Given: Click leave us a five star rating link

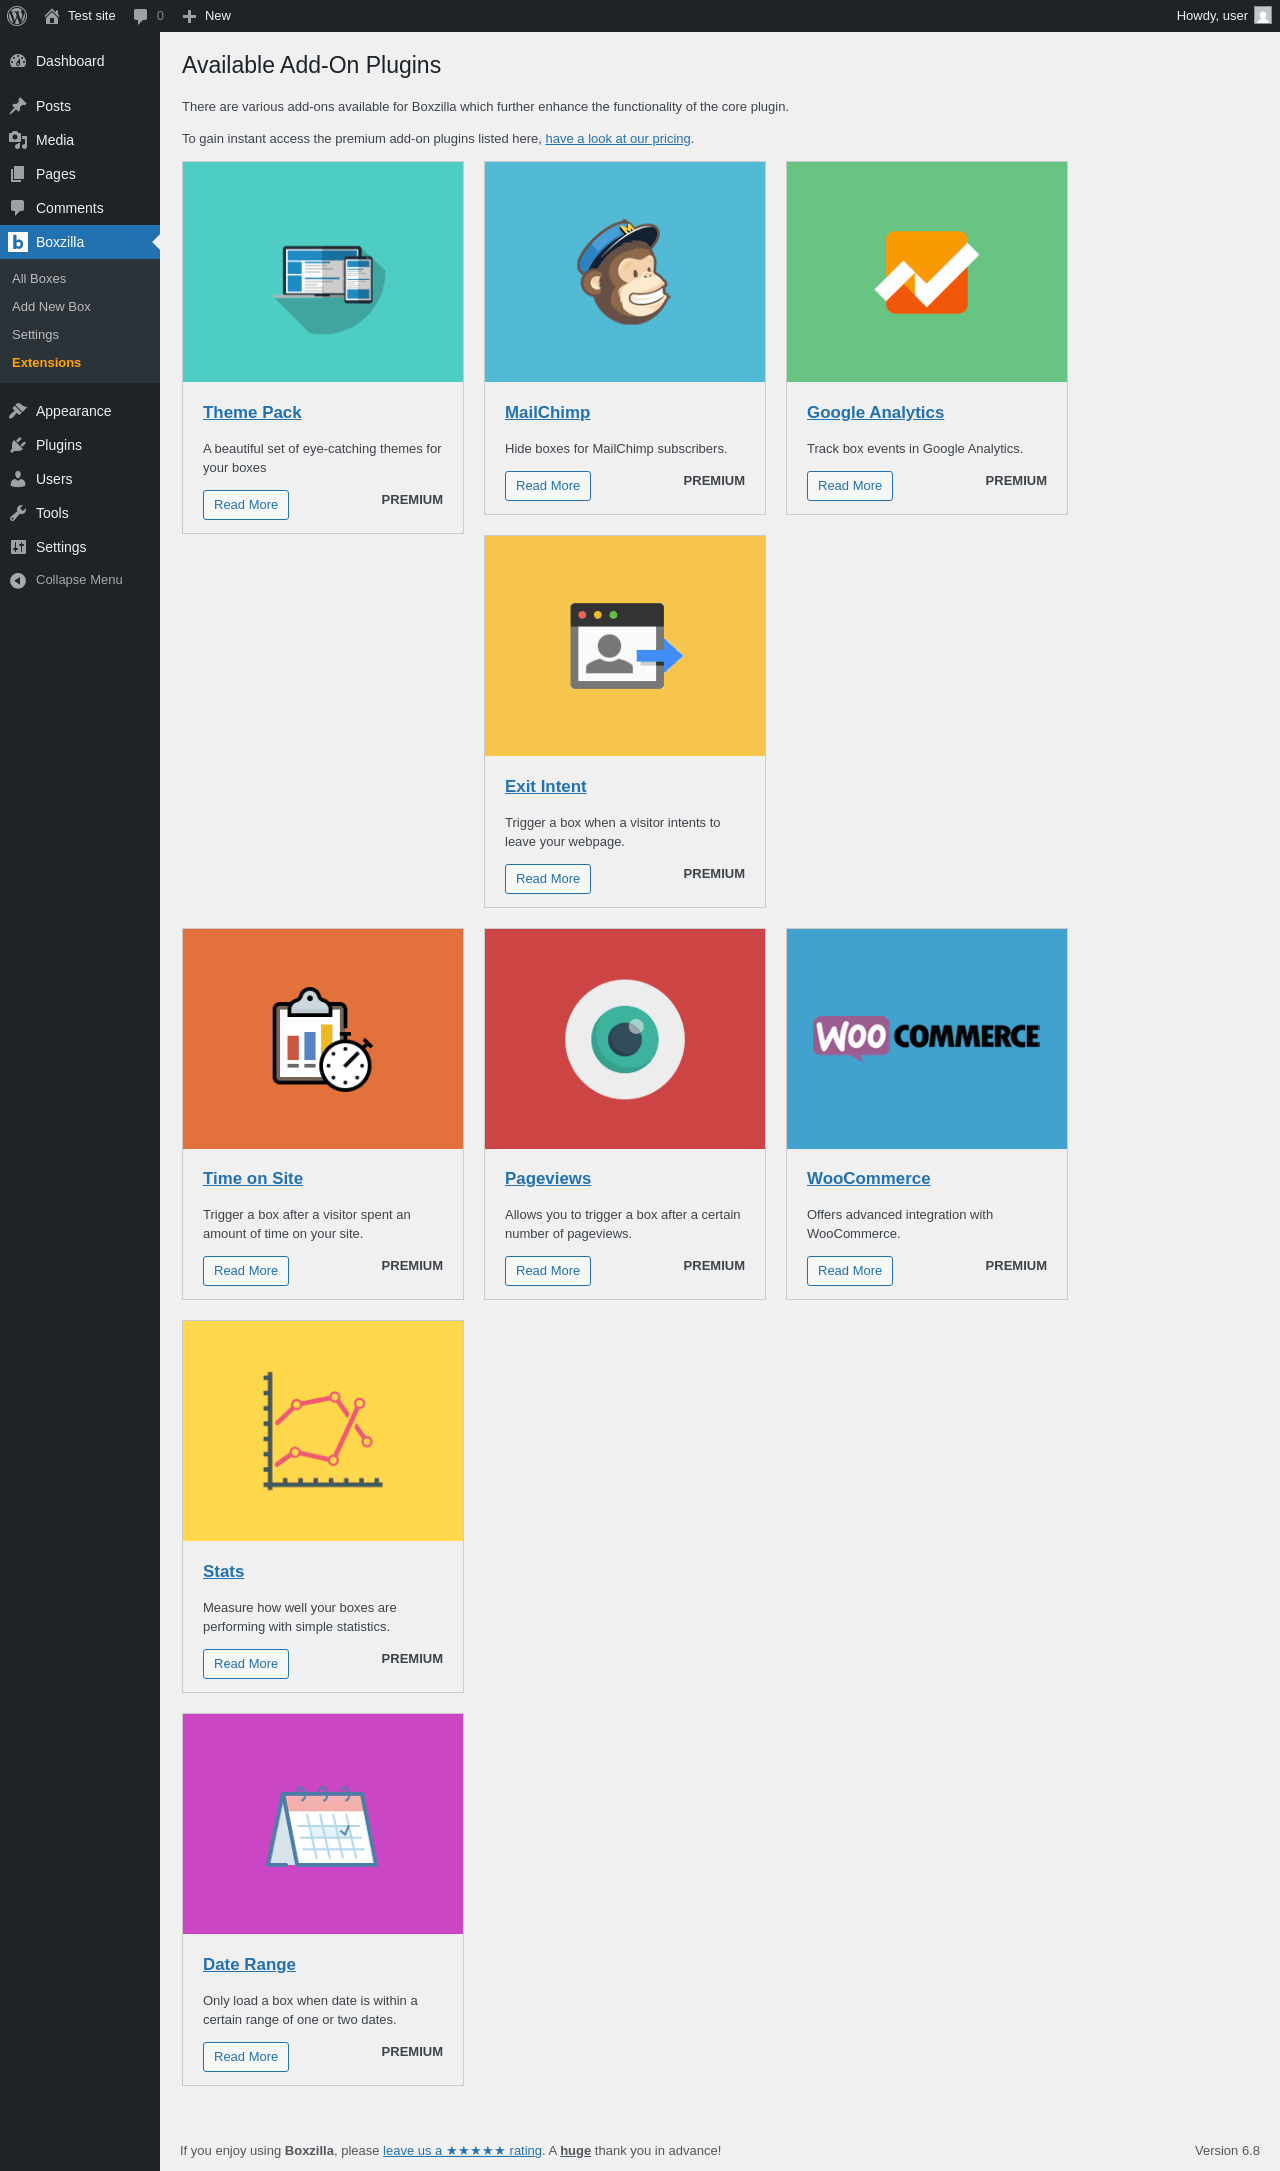Looking at the screenshot, I should click(462, 2150).
